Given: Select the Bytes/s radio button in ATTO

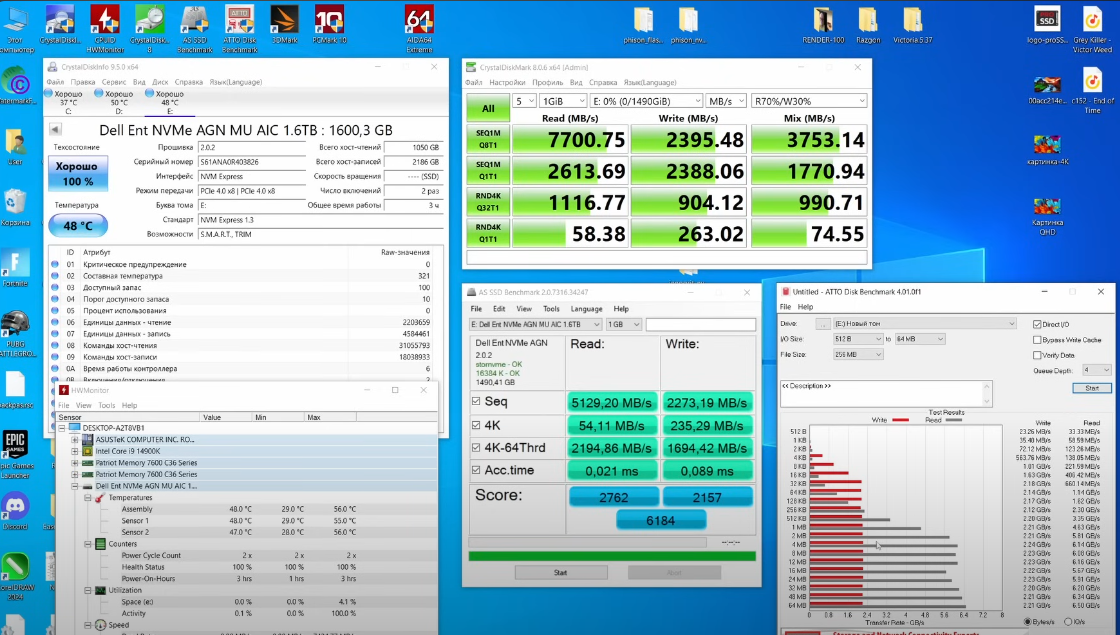Looking at the screenshot, I should click(1028, 622).
